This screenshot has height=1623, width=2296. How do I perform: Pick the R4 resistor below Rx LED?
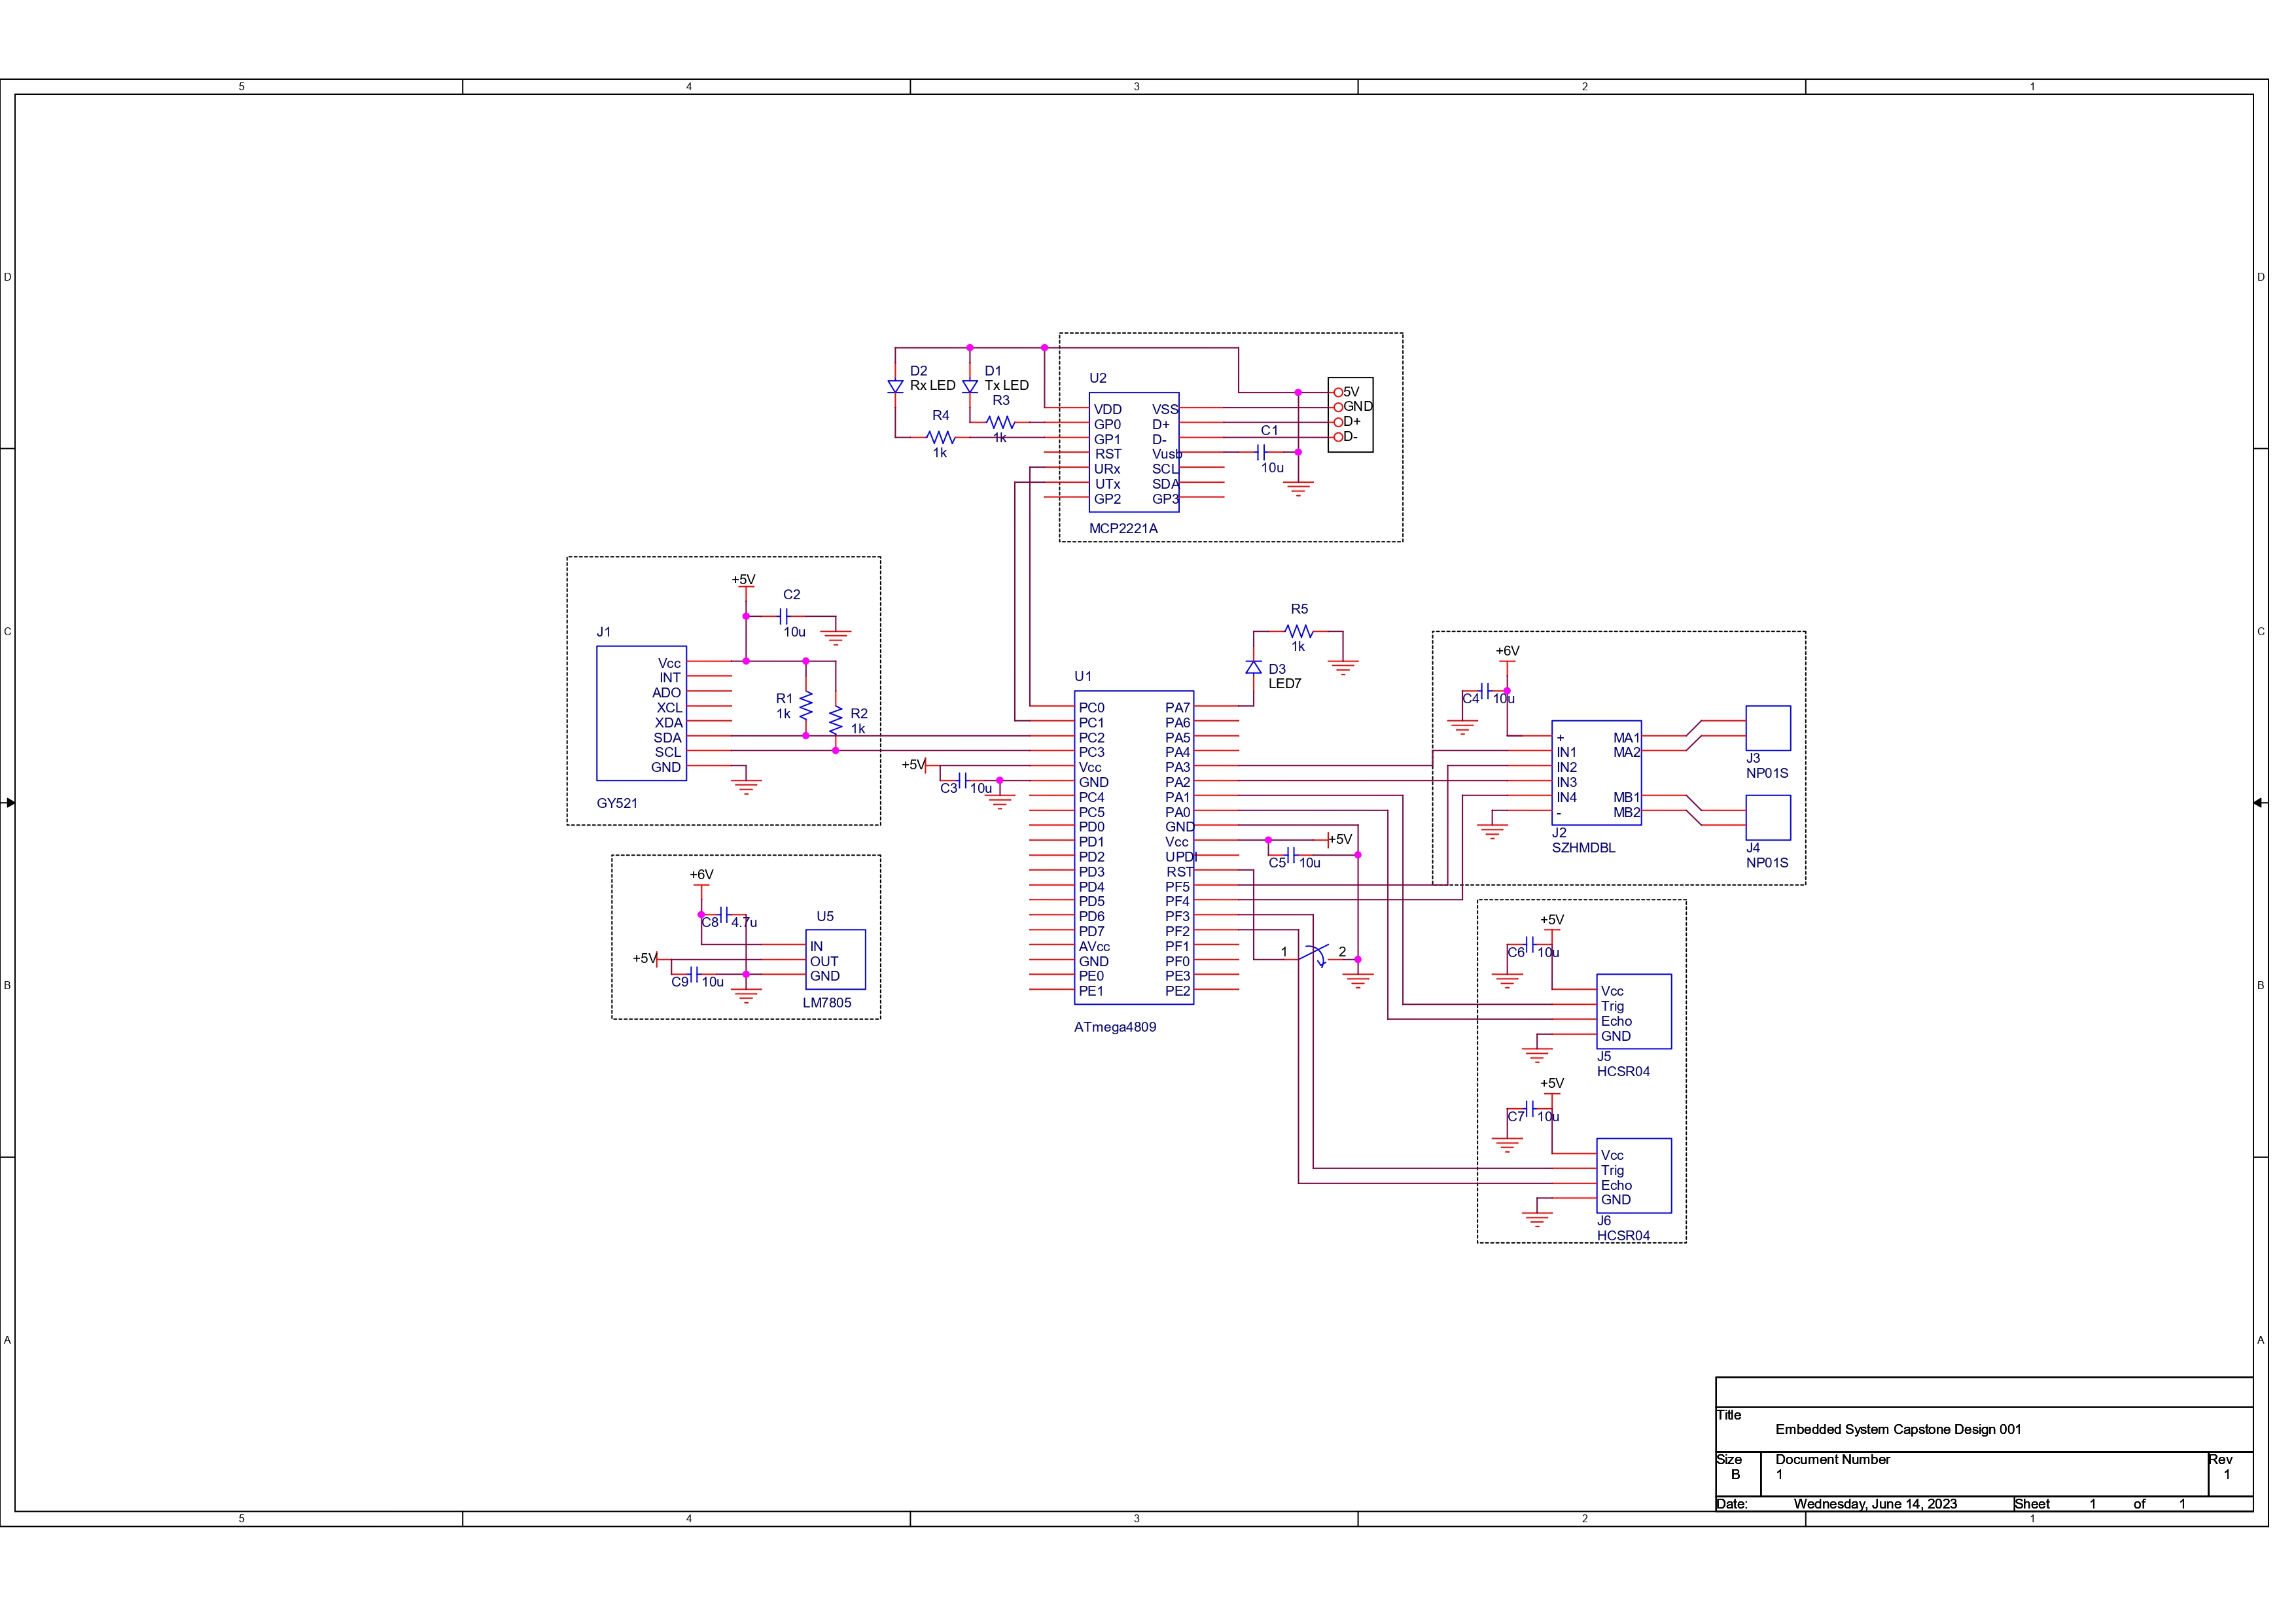tap(941, 437)
